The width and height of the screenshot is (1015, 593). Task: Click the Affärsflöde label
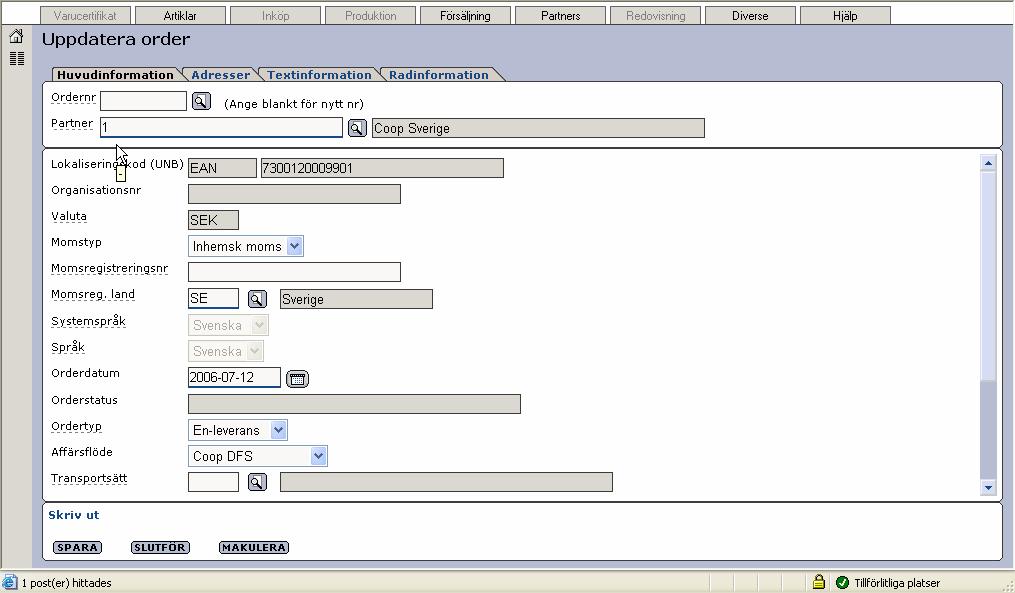tap(82, 452)
